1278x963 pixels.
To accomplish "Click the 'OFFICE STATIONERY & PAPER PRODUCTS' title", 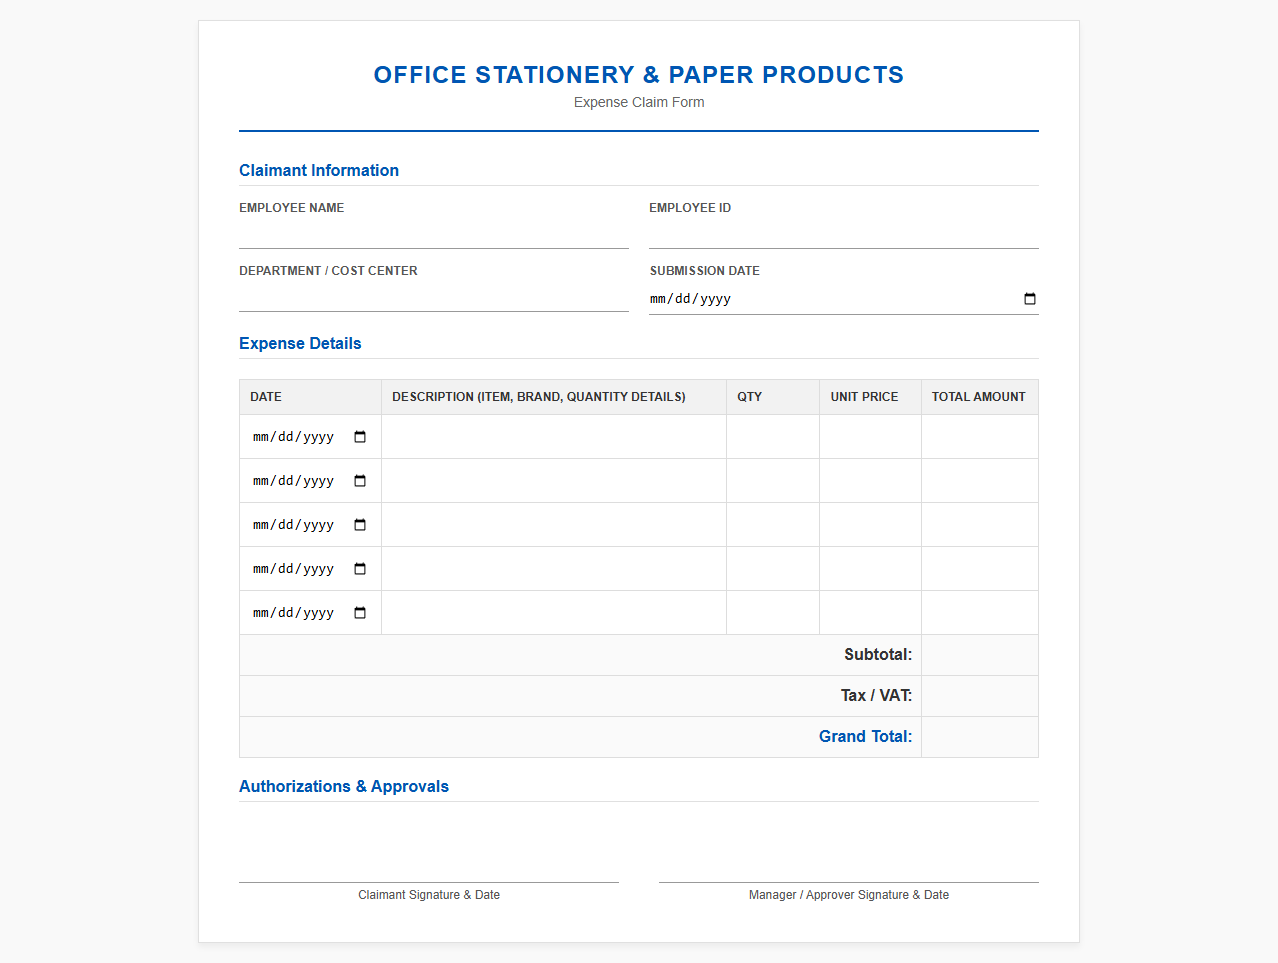I will [x=639, y=75].
